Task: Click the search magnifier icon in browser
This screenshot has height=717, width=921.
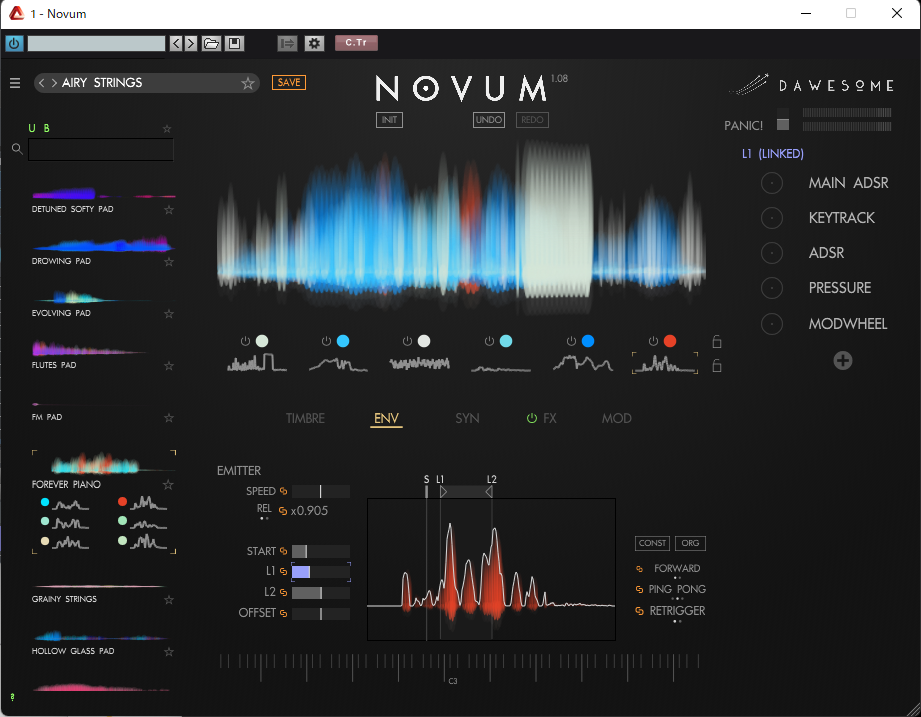Action: coord(17,149)
